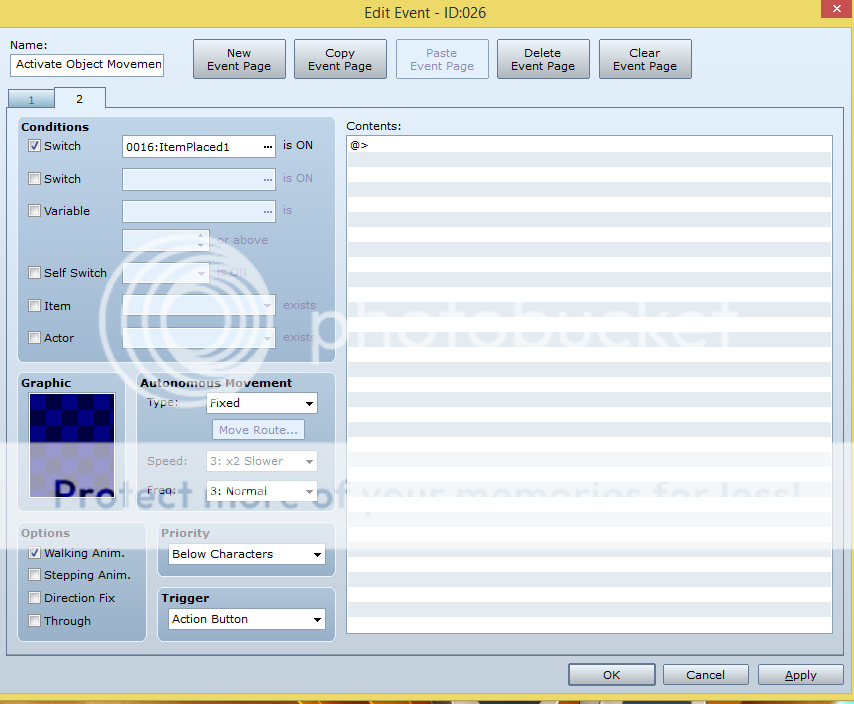Select the first @> line in Contents
The width and height of the screenshot is (854, 704).
tap(588, 146)
